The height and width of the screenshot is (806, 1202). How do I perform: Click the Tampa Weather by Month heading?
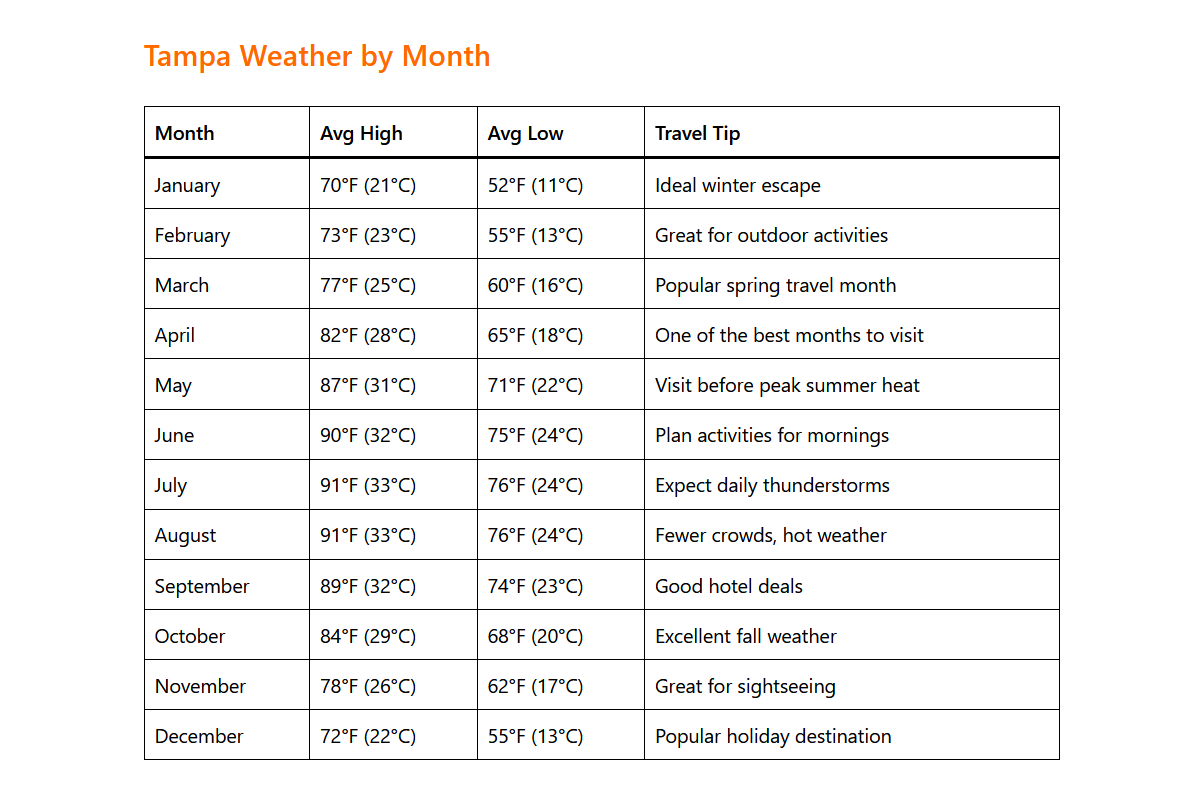pyautogui.click(x=317, y=56)
